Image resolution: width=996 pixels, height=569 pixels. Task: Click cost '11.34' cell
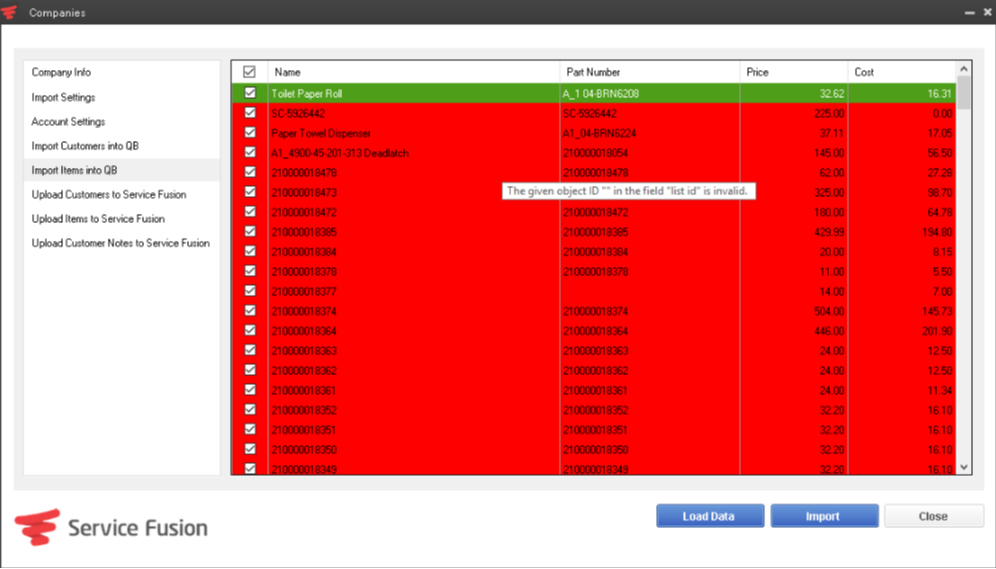901,391
